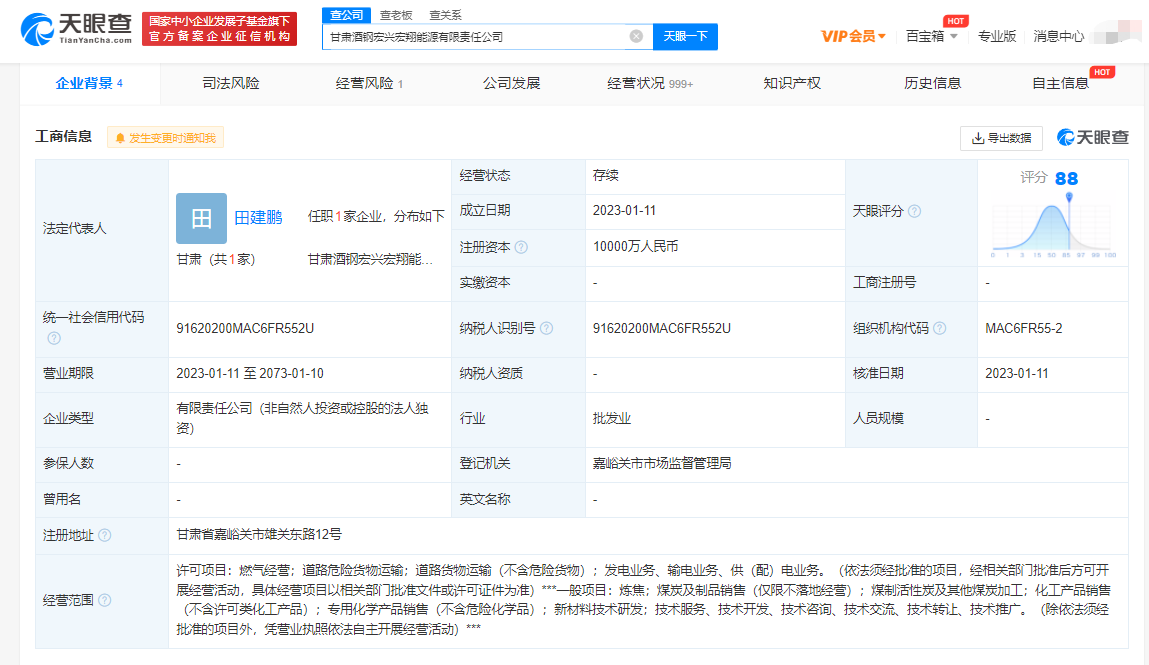Click the credit code 91620200MAC6FR552U under 统一社会信用代码

point(245,329)
